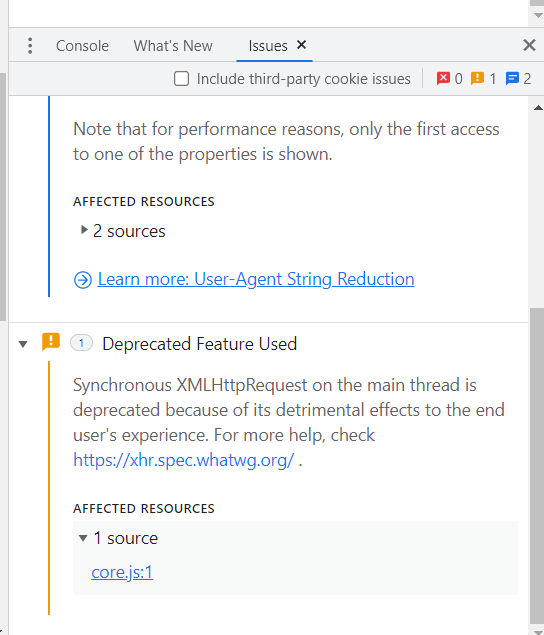Close the DevTools drawer panel
Viewport: 544px width, 635px height.
(529, 45)
